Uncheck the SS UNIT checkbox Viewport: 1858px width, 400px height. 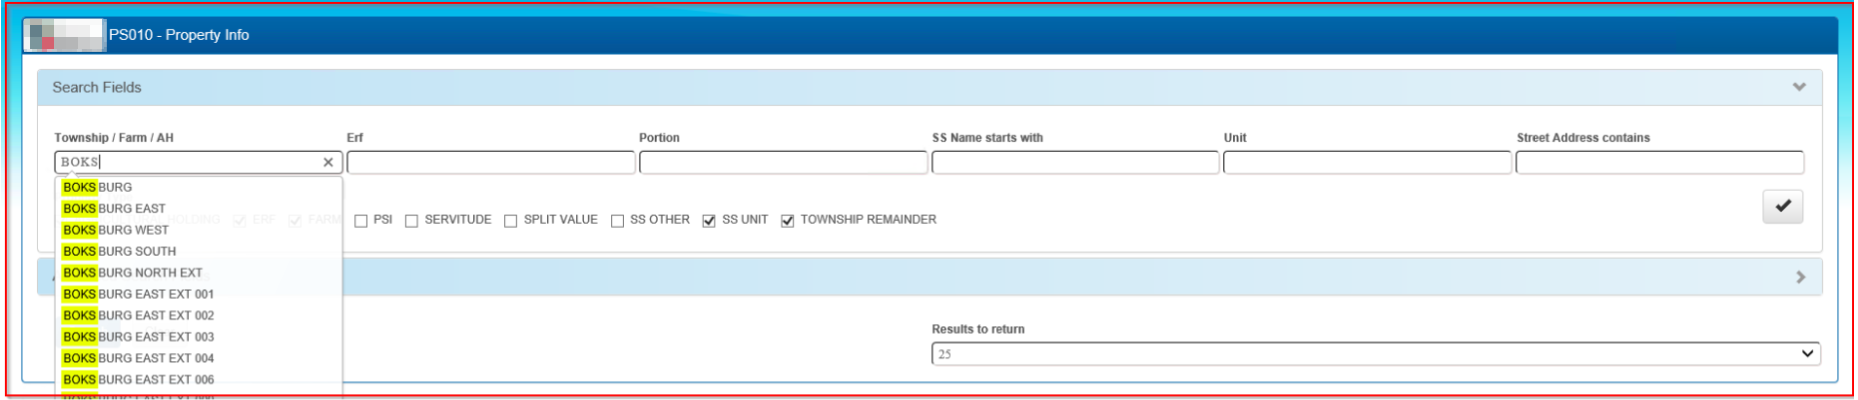click(x=709, y=221)
